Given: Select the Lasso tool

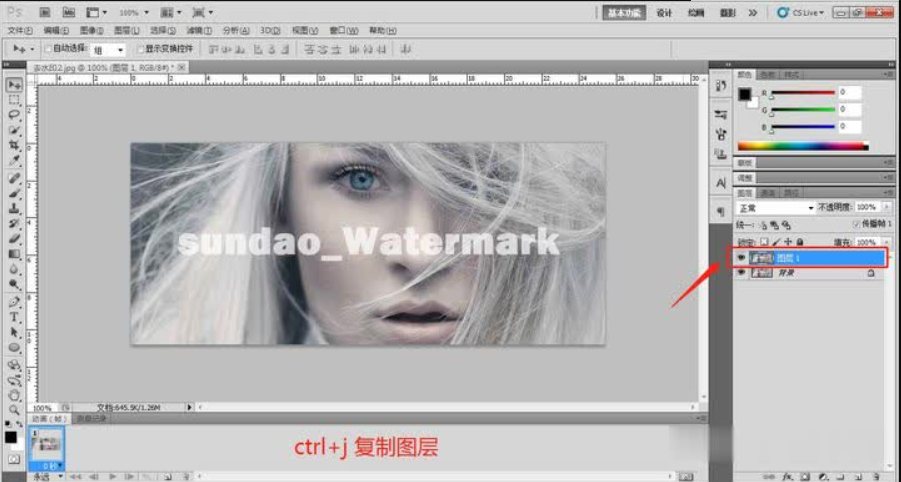Looking at the screenshot, I should [x=14, y=115].
